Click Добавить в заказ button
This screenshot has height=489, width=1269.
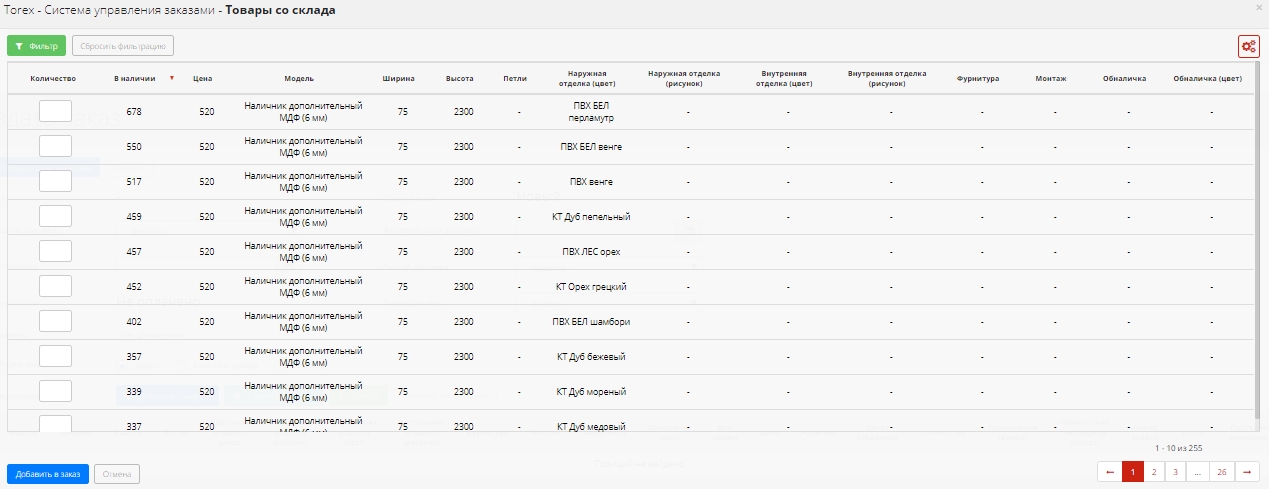(48, 474)
